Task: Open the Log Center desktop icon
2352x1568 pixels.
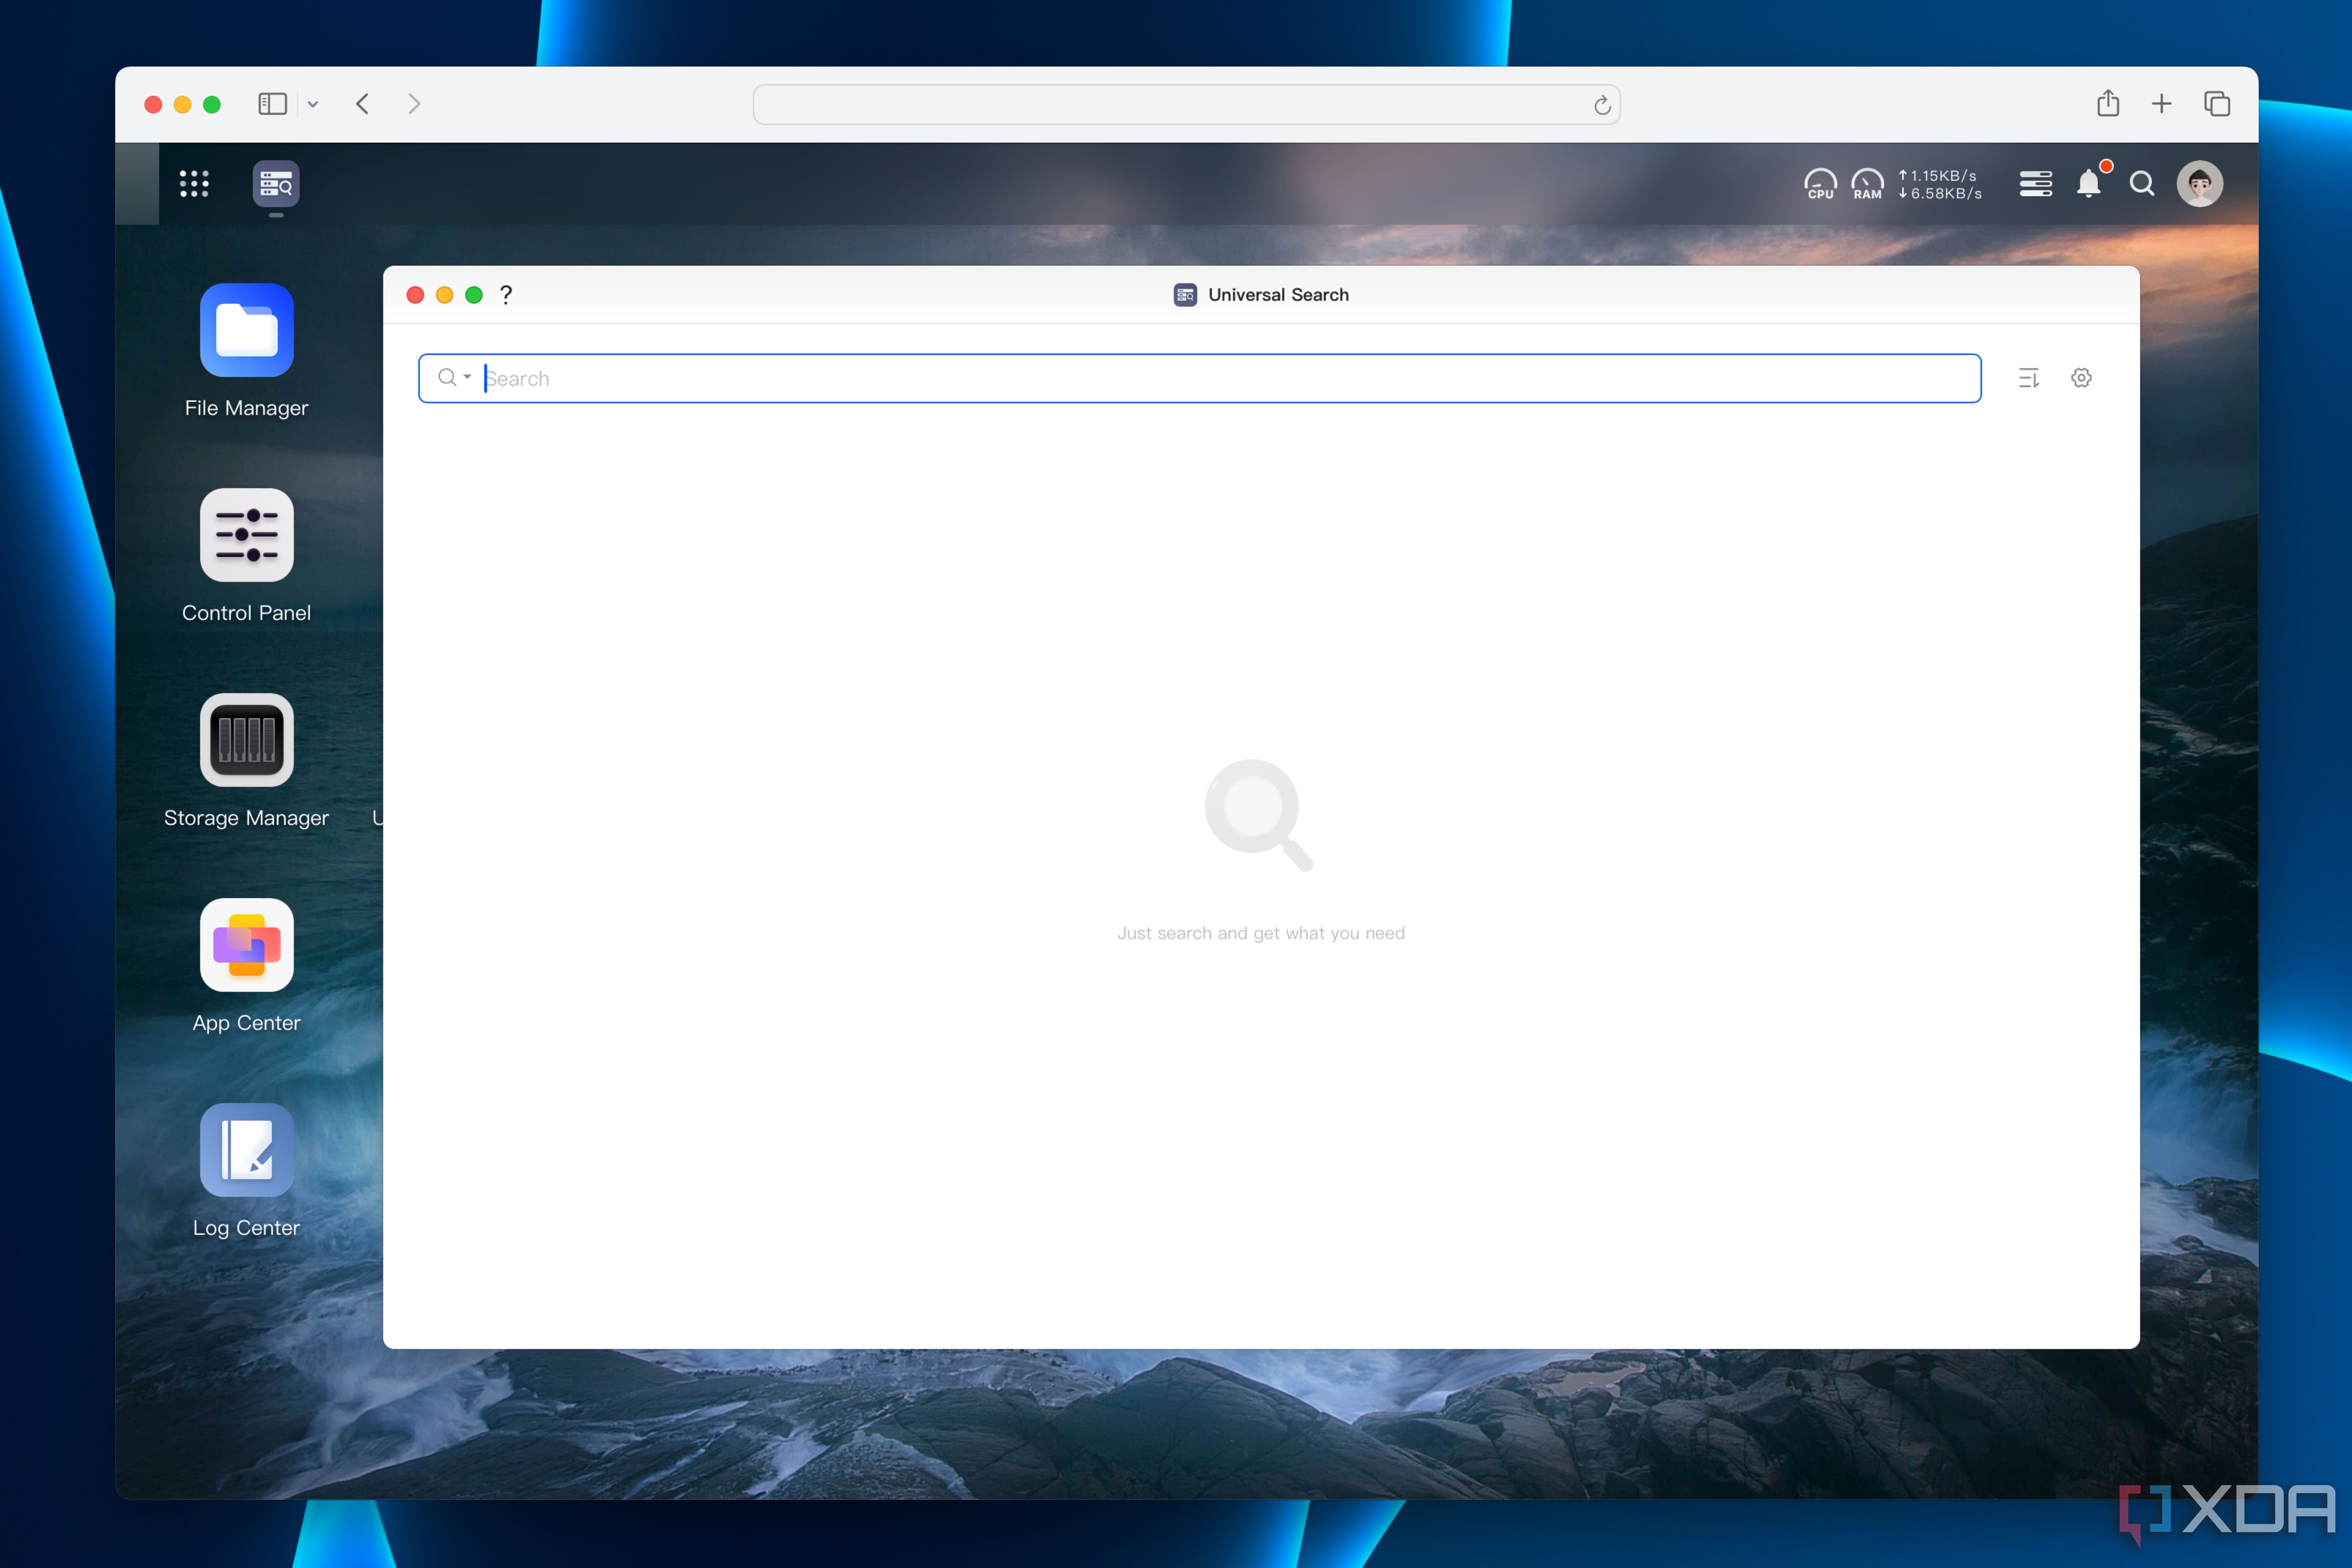Action: pyautogui.click(x=246, y=1150)
